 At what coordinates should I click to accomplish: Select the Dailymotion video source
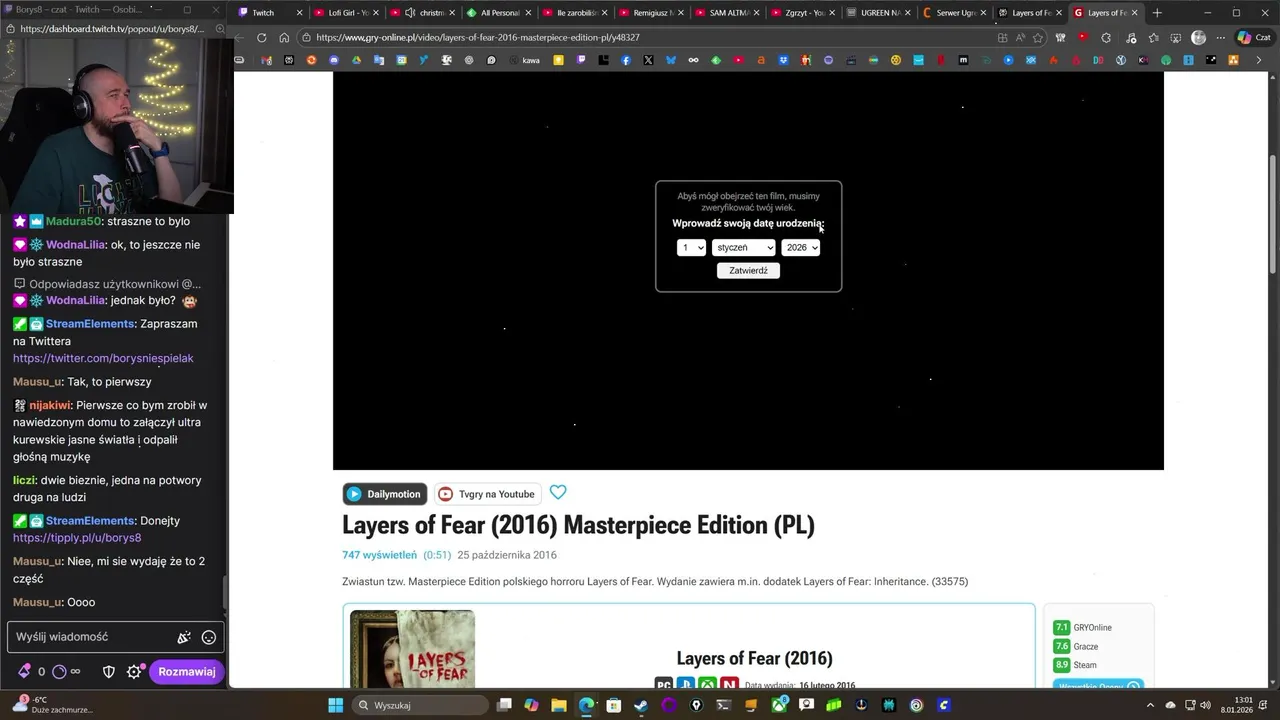click(x=385, y=494)
